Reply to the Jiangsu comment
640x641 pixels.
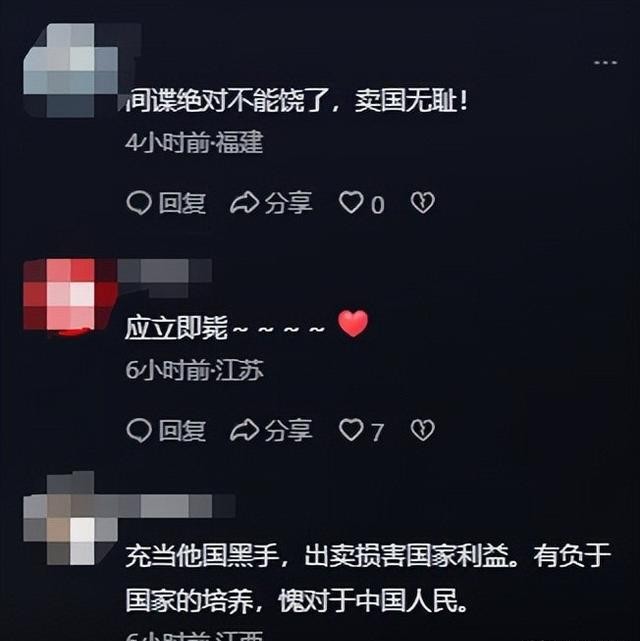pyautogui.click(x=166, y=430)
